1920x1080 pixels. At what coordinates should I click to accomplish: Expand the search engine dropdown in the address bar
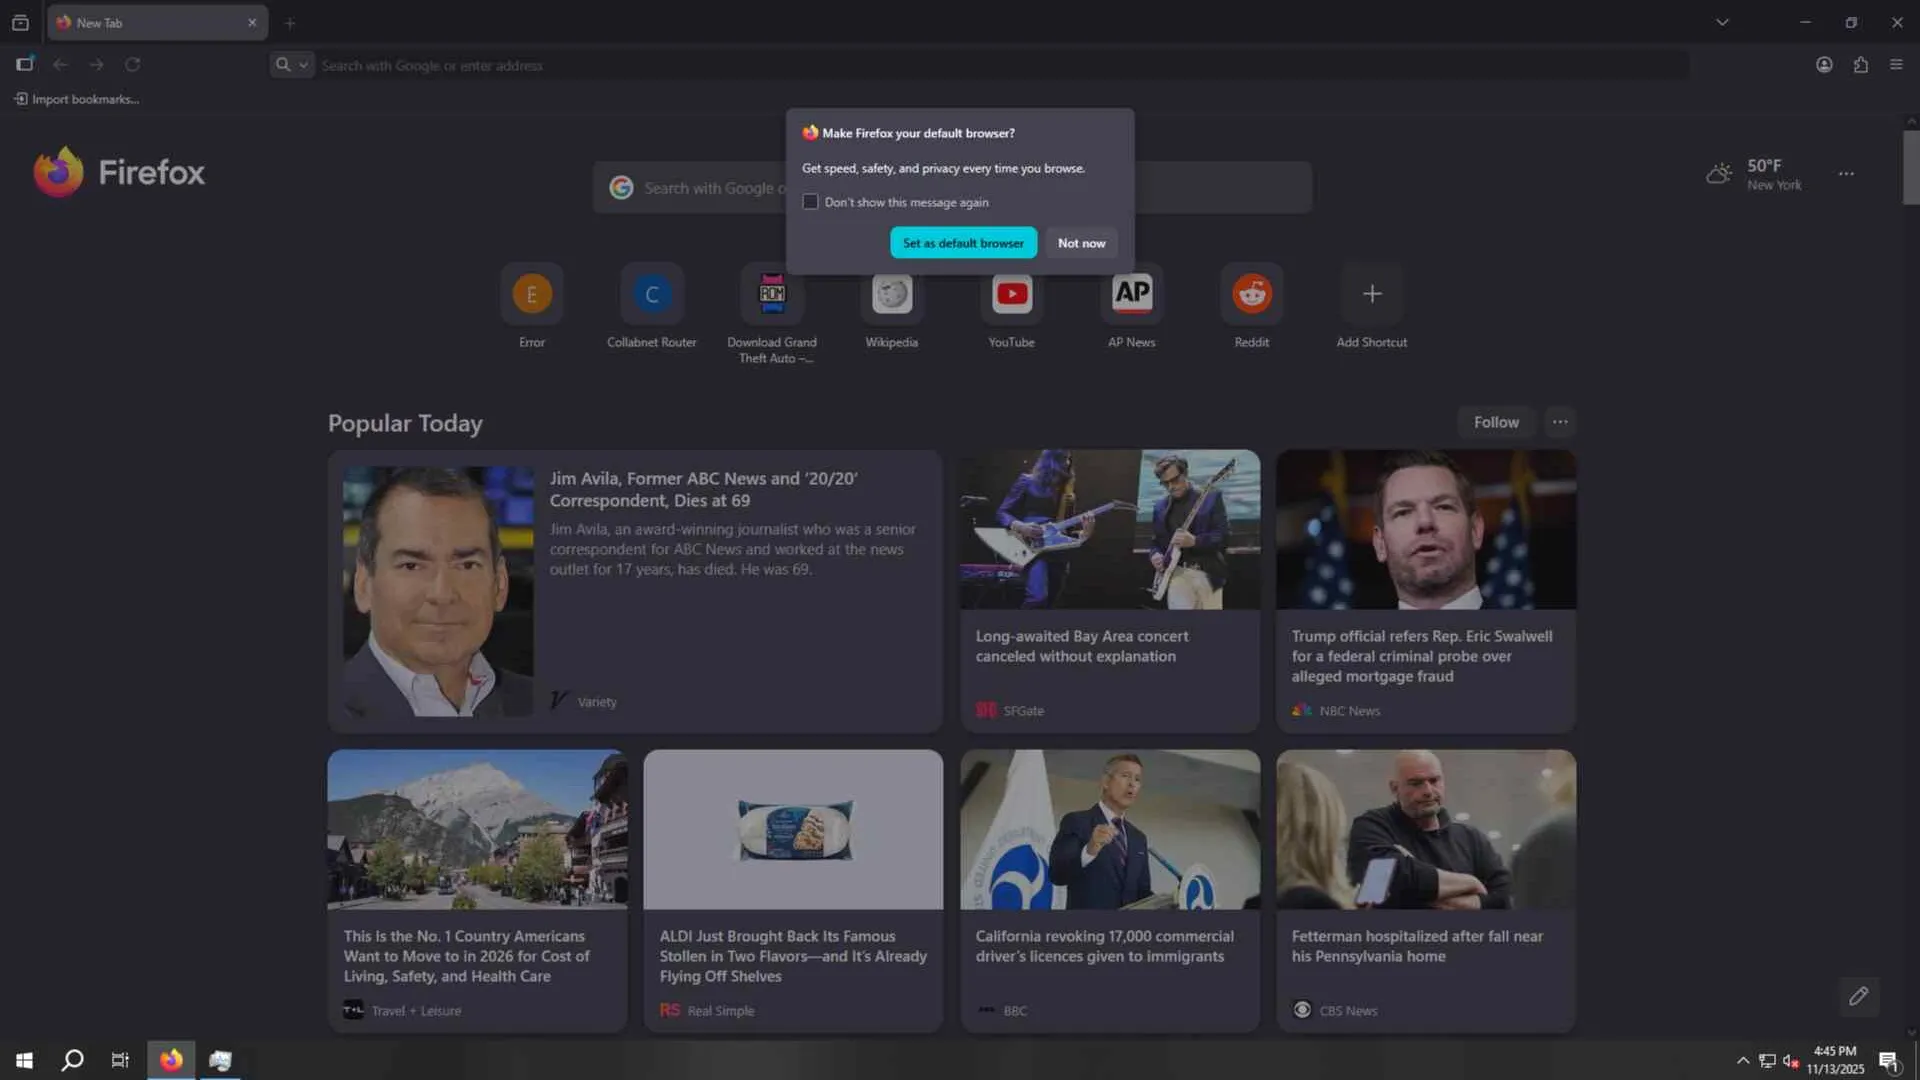pyautogui.click(x=292, y=65)
